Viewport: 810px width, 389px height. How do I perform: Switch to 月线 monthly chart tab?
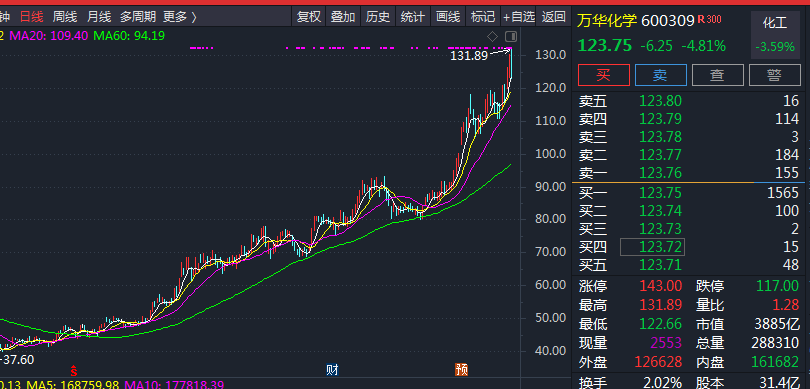[99, 17]
